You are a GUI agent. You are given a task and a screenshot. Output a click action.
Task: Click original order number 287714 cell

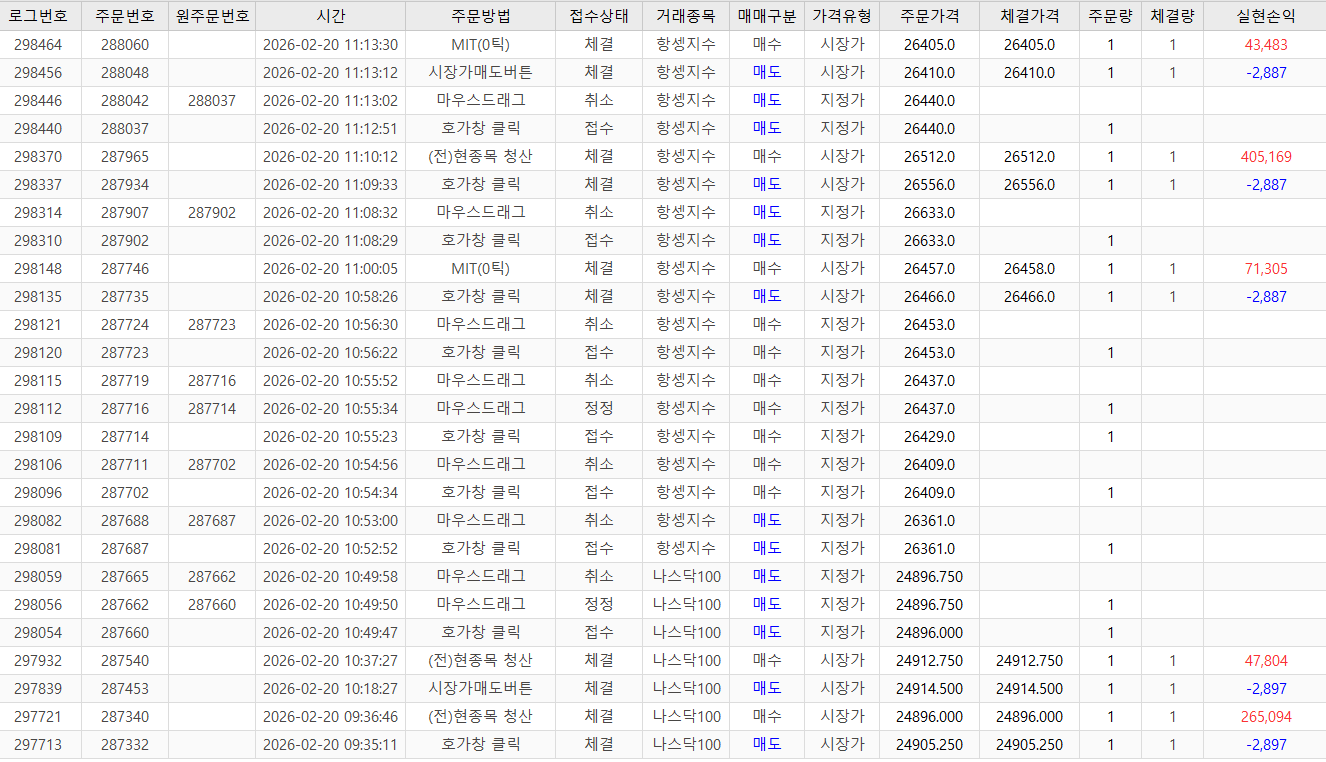point(212,409)
